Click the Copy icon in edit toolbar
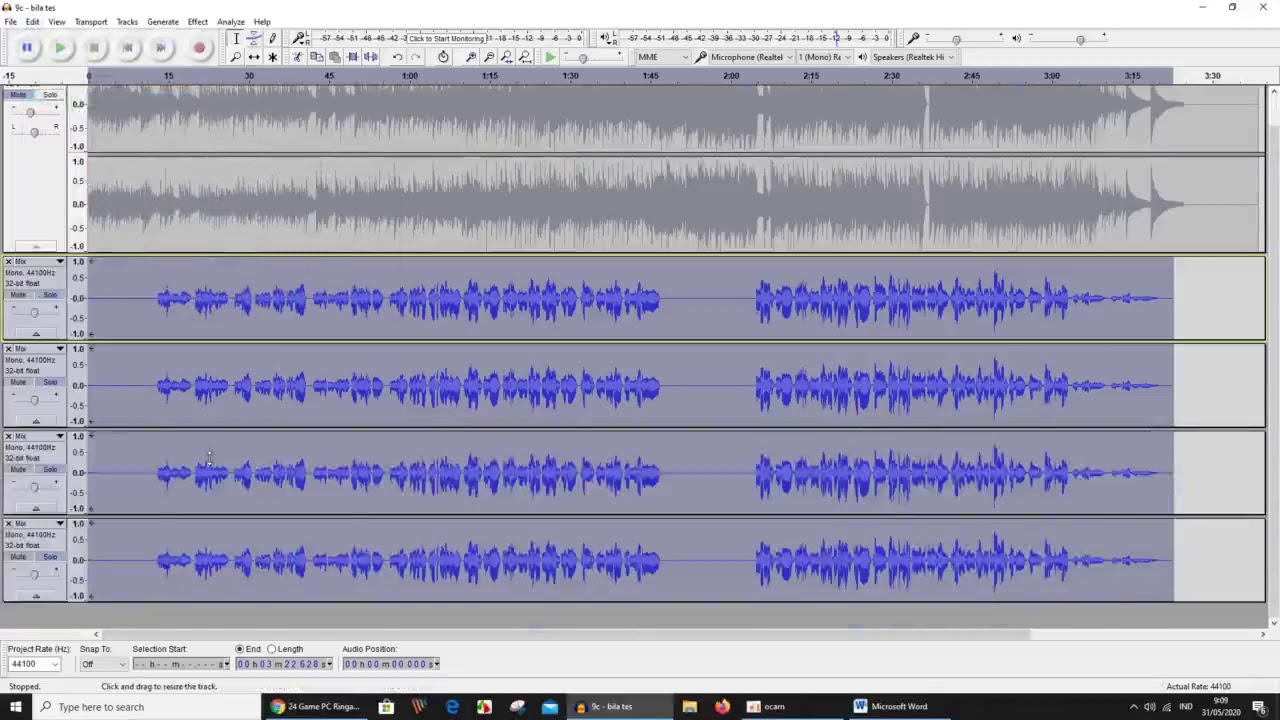The height and width of the screenshot is (720, 1280). tap(316, 57)
